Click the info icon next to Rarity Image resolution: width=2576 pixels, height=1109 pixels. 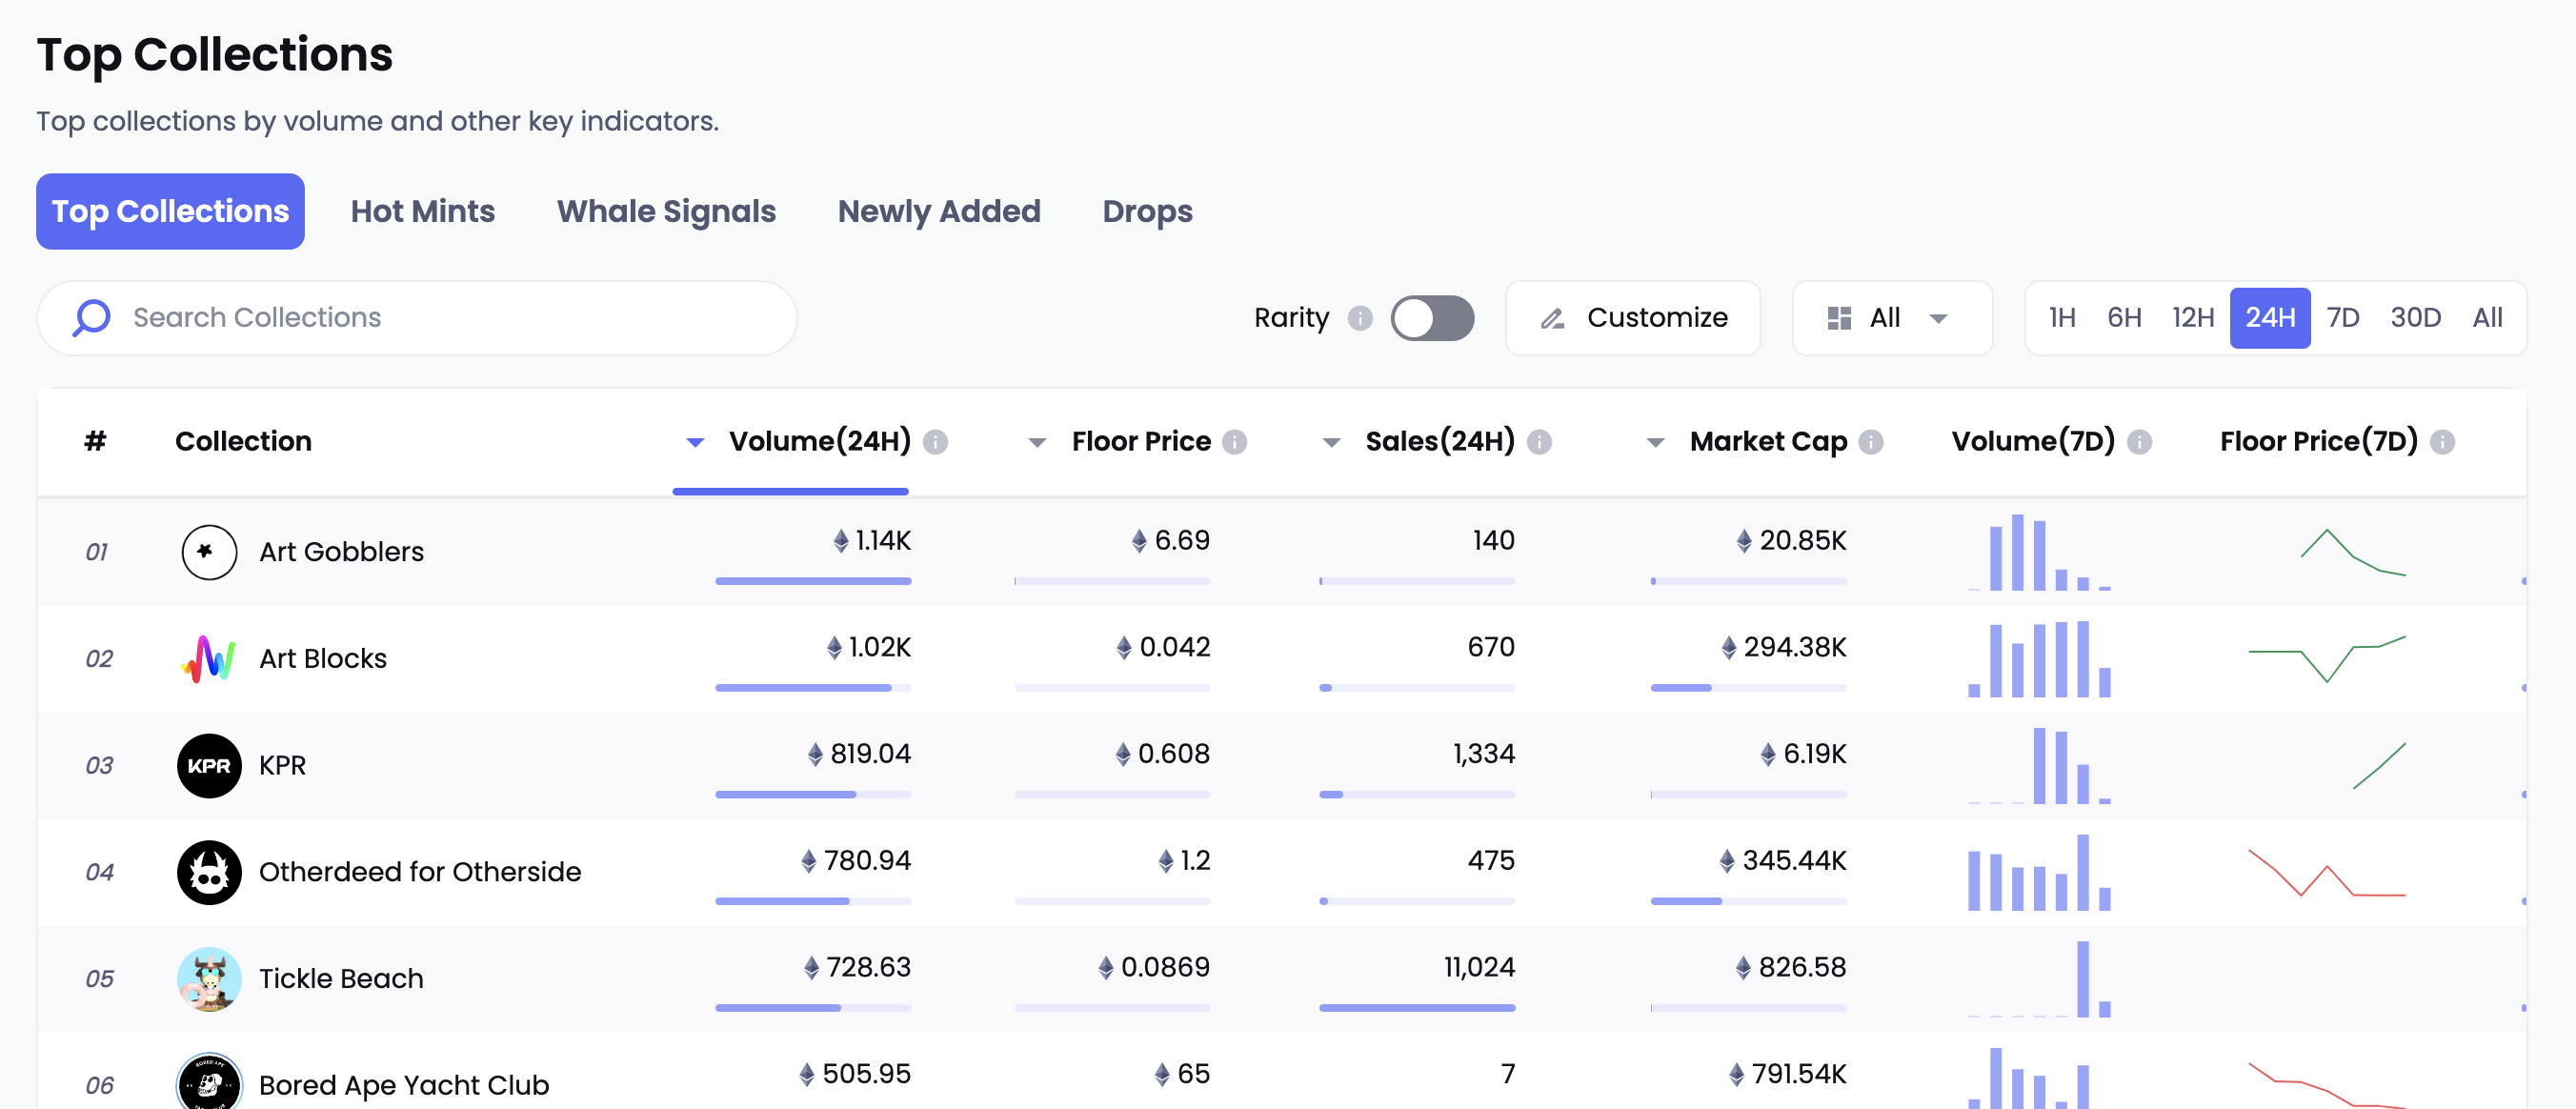click(1359, 318)
